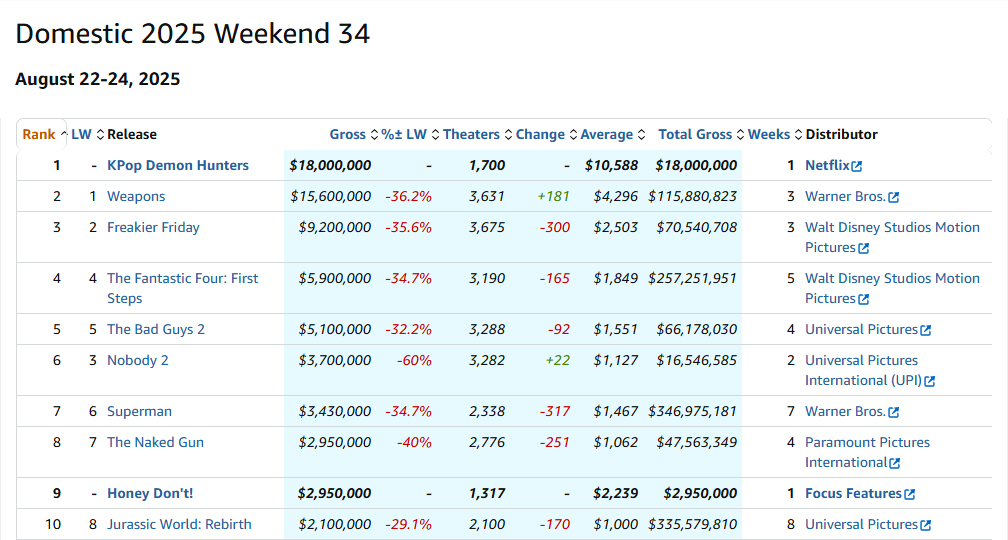Click external link icon next to Universal Pictures International (UPI)
This screenshot has width=1008, height=540.
coord(930,381)
